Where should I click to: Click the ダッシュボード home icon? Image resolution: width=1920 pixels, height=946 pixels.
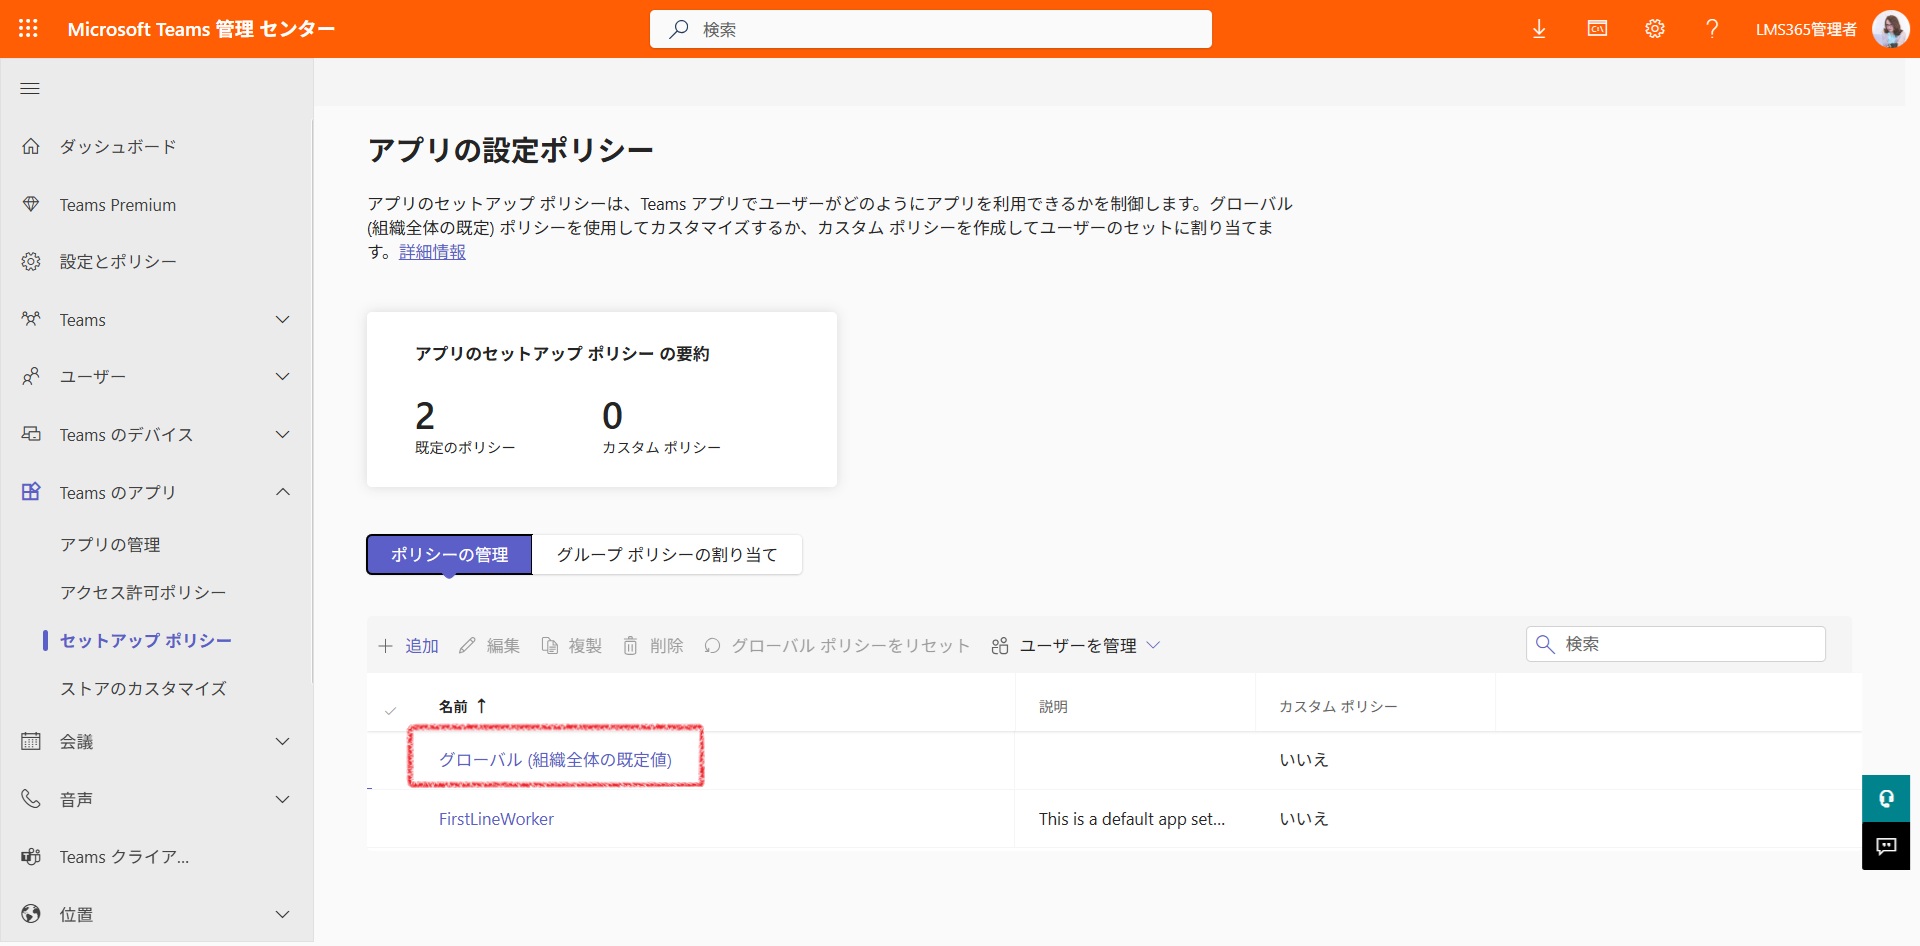[x=31, y=147]
